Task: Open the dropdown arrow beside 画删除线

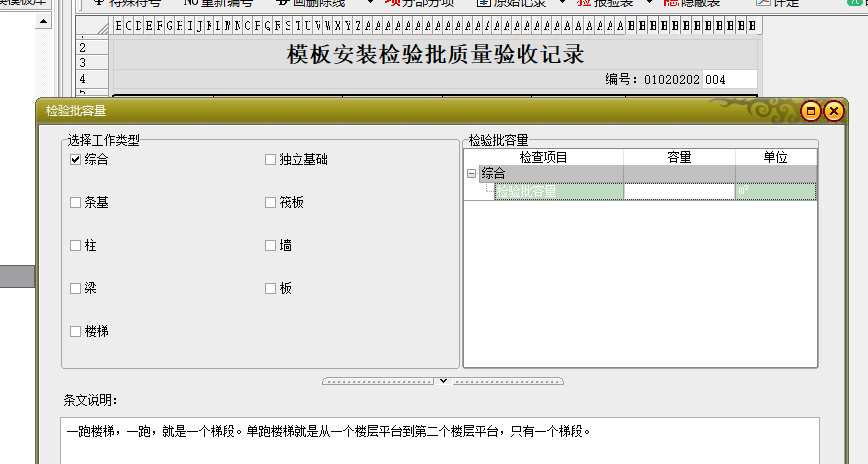Action: tap(370, 2)
